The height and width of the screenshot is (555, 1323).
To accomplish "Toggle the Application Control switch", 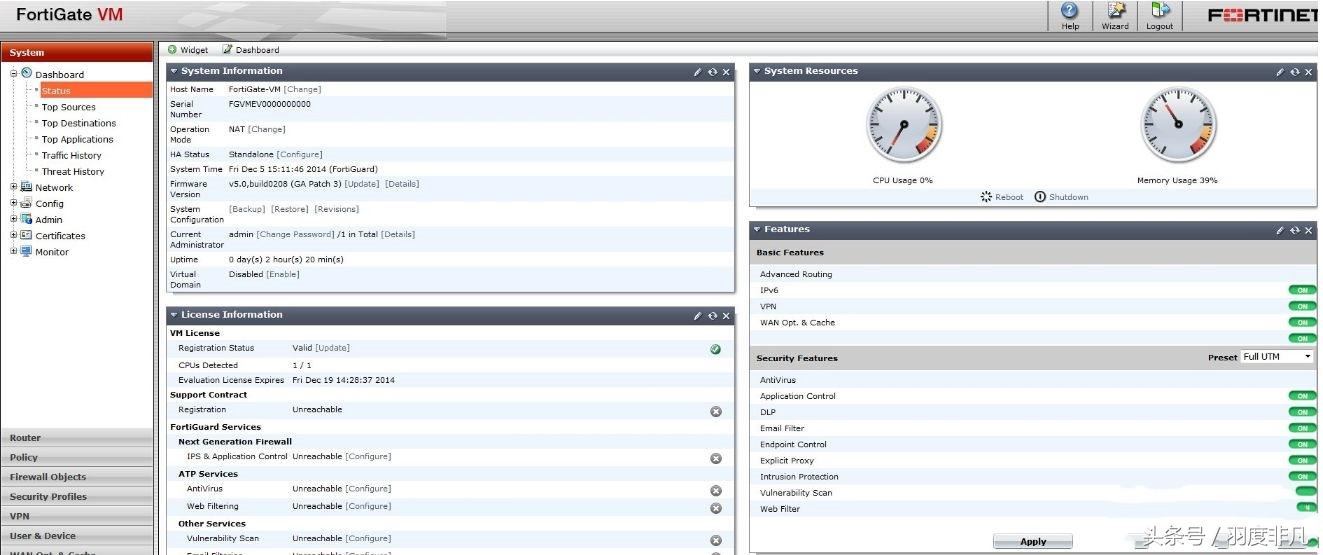I will coord(1301,397).
